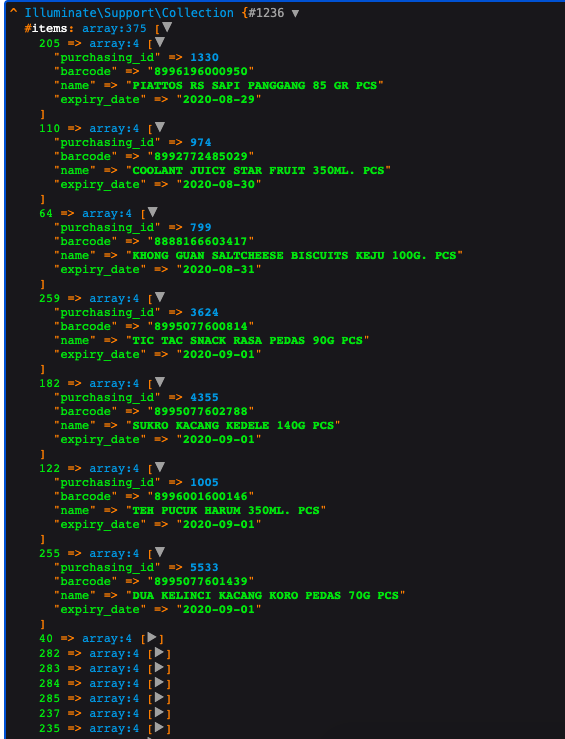Select purchasing_id value 1330
The image size is (565, 739).
click(x=204, y=57)
